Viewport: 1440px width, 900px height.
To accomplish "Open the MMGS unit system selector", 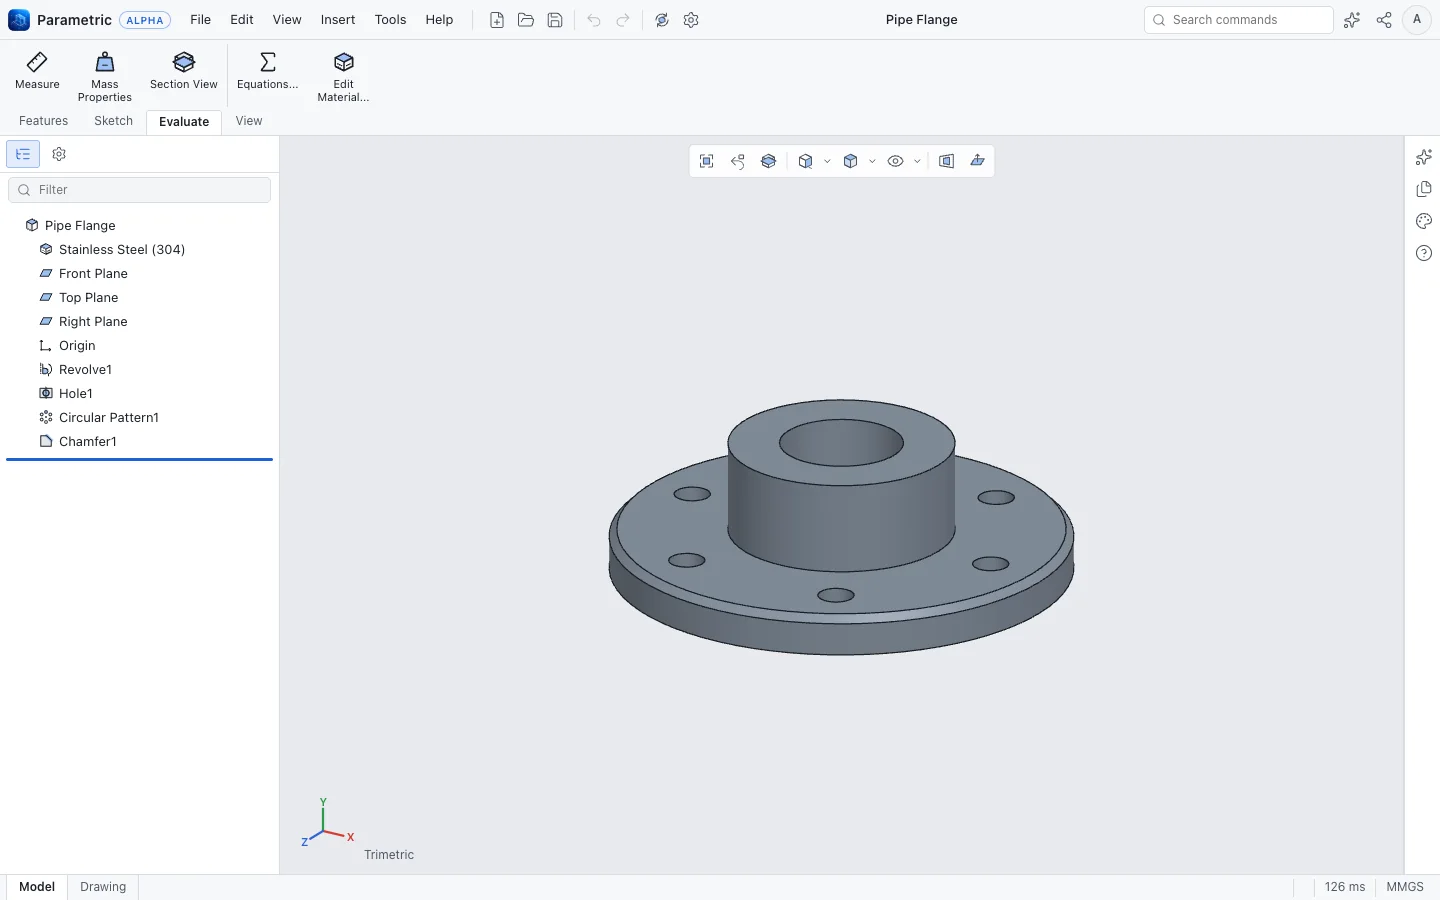I will click(1405, 887).
